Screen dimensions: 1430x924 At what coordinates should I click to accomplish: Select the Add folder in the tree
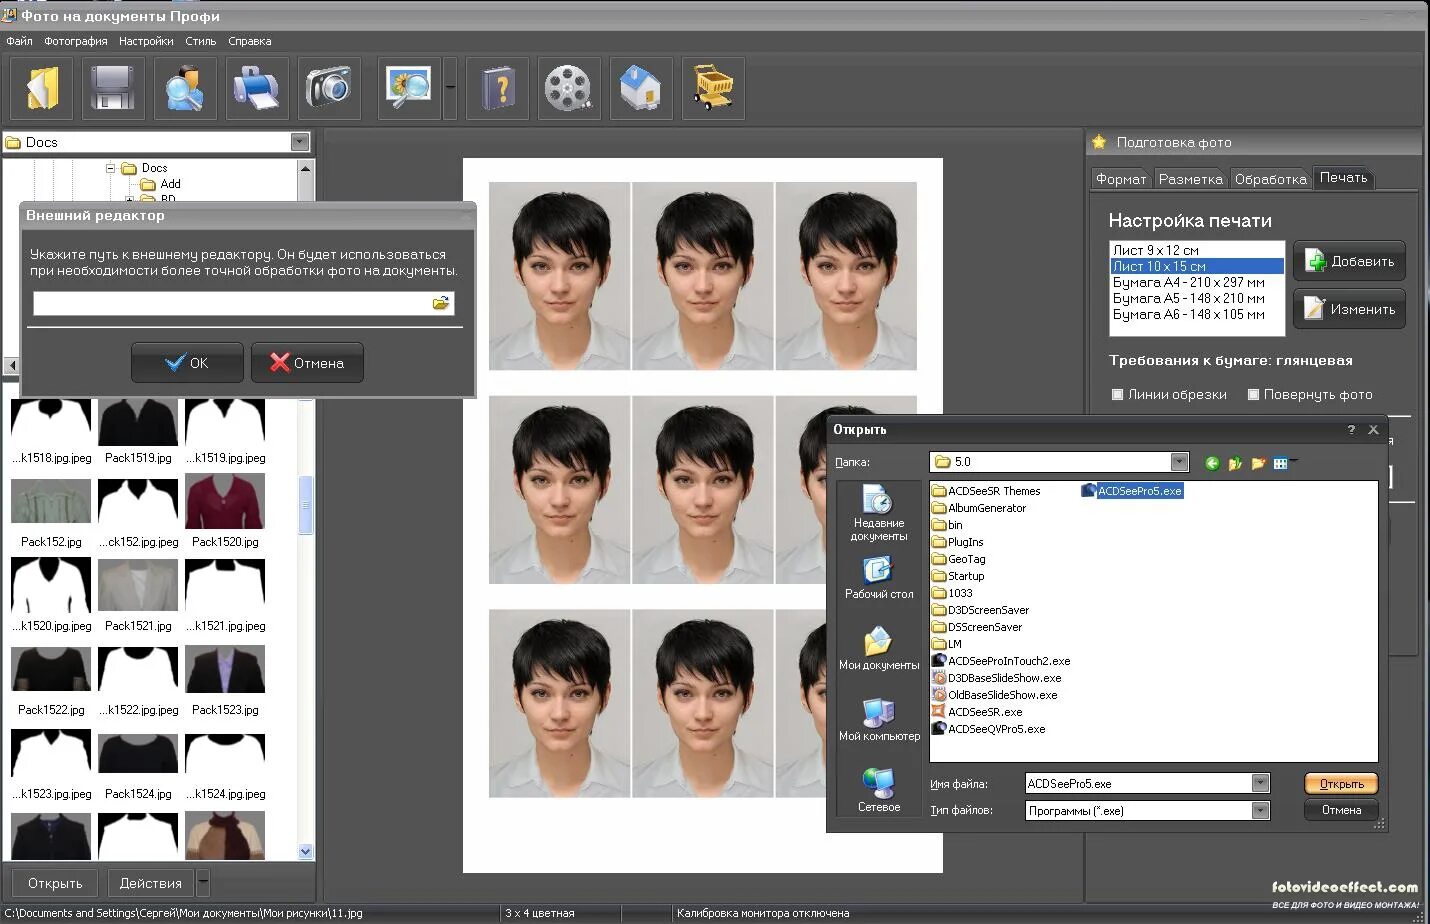[x=161, y=184]
